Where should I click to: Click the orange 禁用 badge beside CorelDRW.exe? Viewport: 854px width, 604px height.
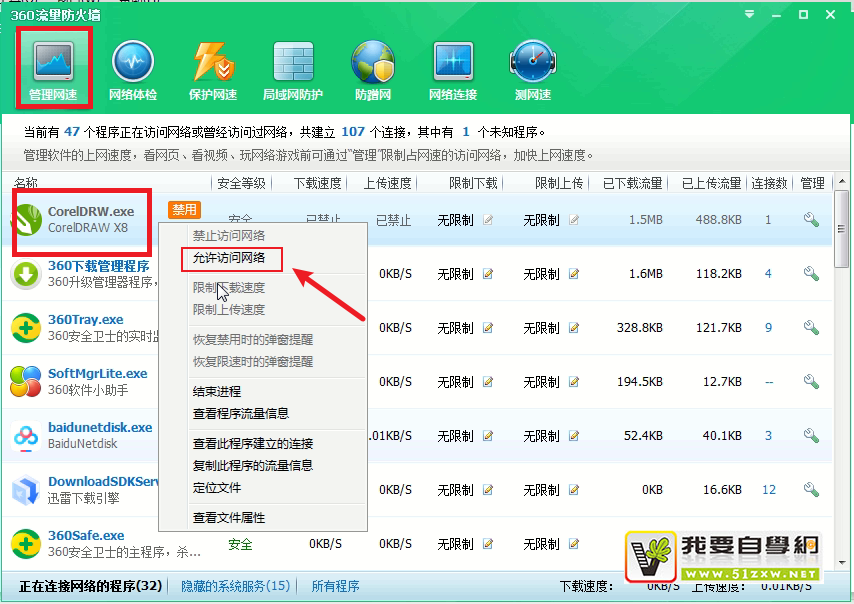click(x=185, y=210)
